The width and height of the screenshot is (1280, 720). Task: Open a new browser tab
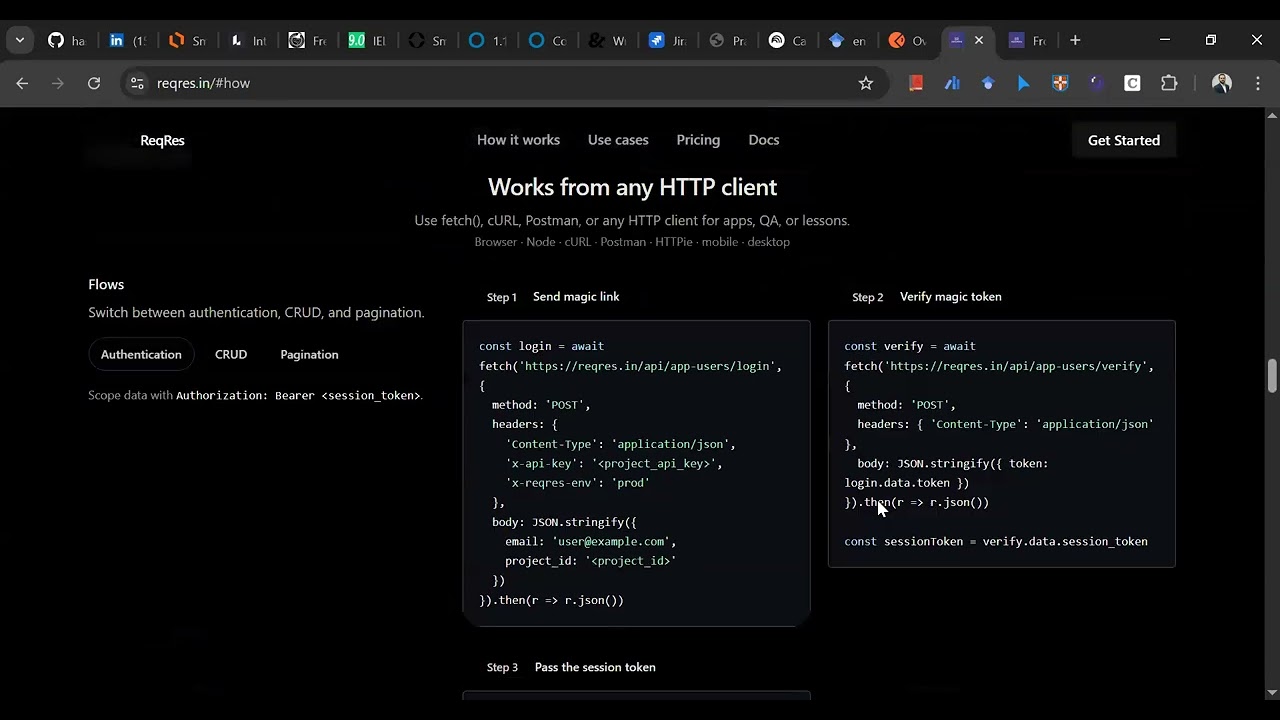point(1075,40)
